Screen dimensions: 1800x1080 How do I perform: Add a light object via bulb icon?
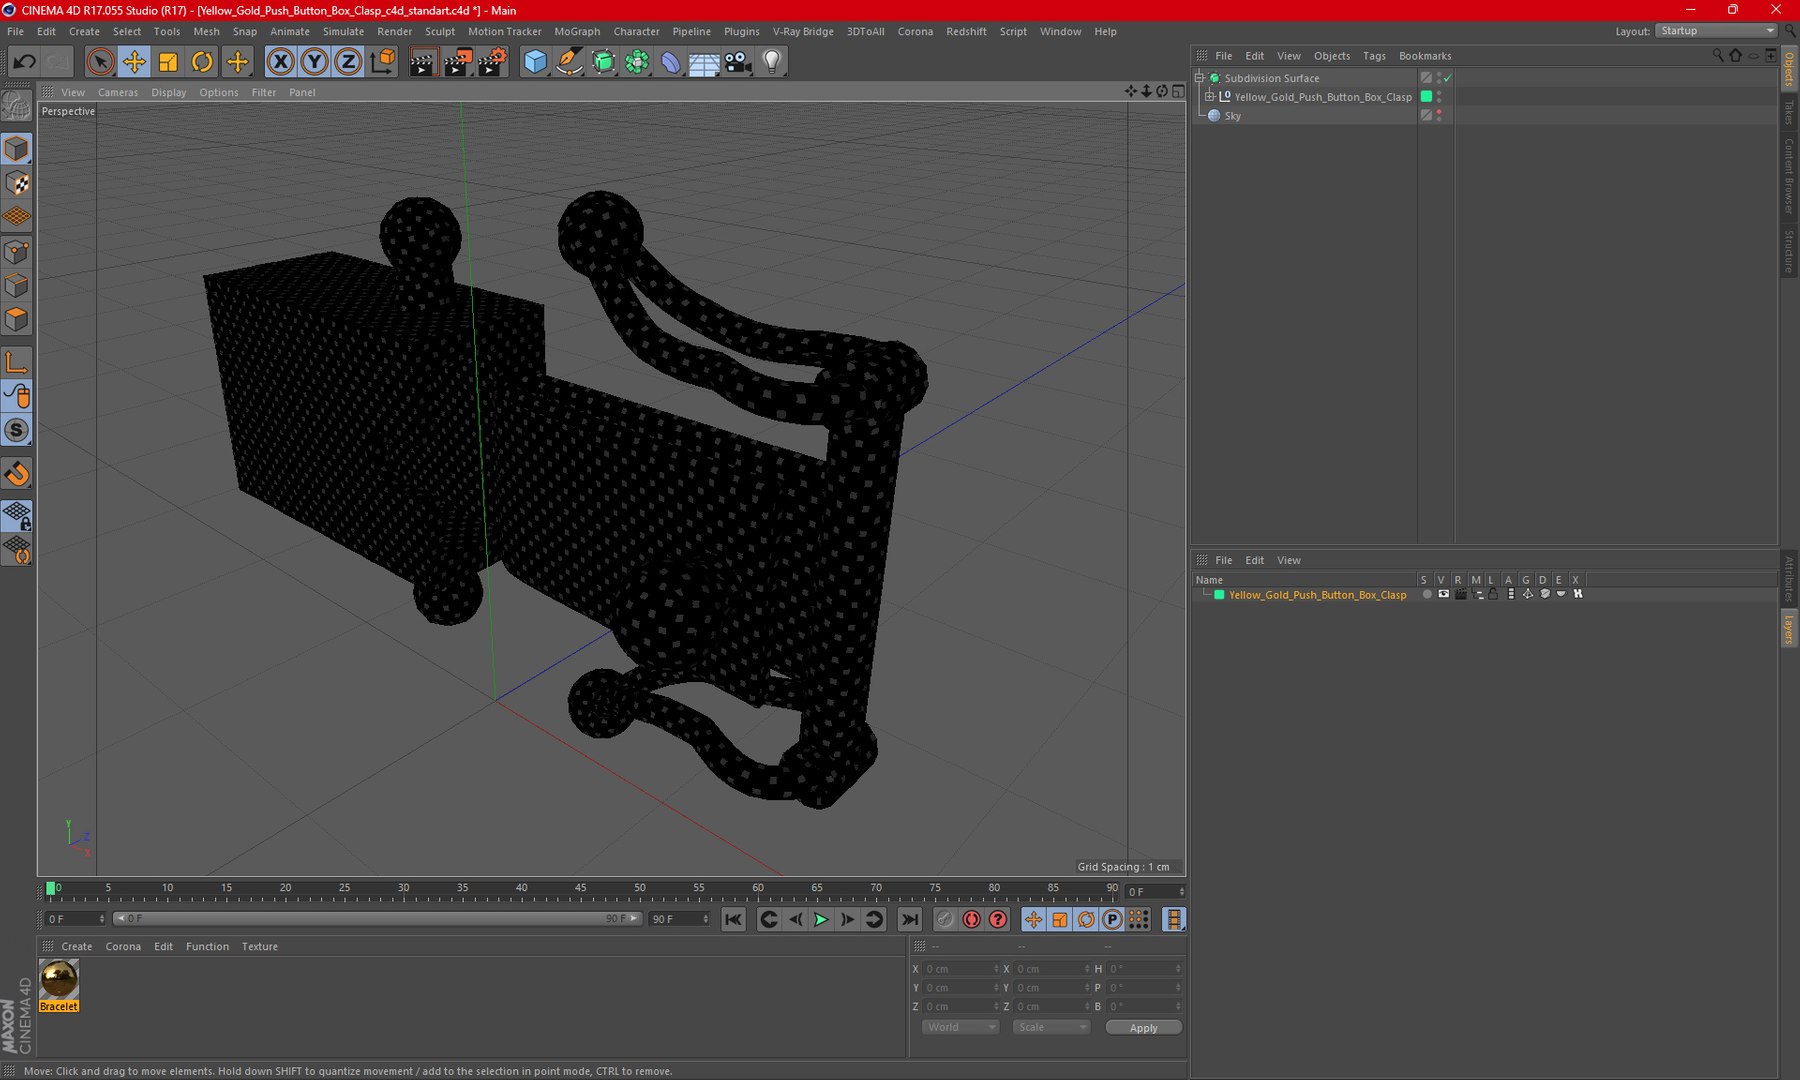(x=771, y=62)
